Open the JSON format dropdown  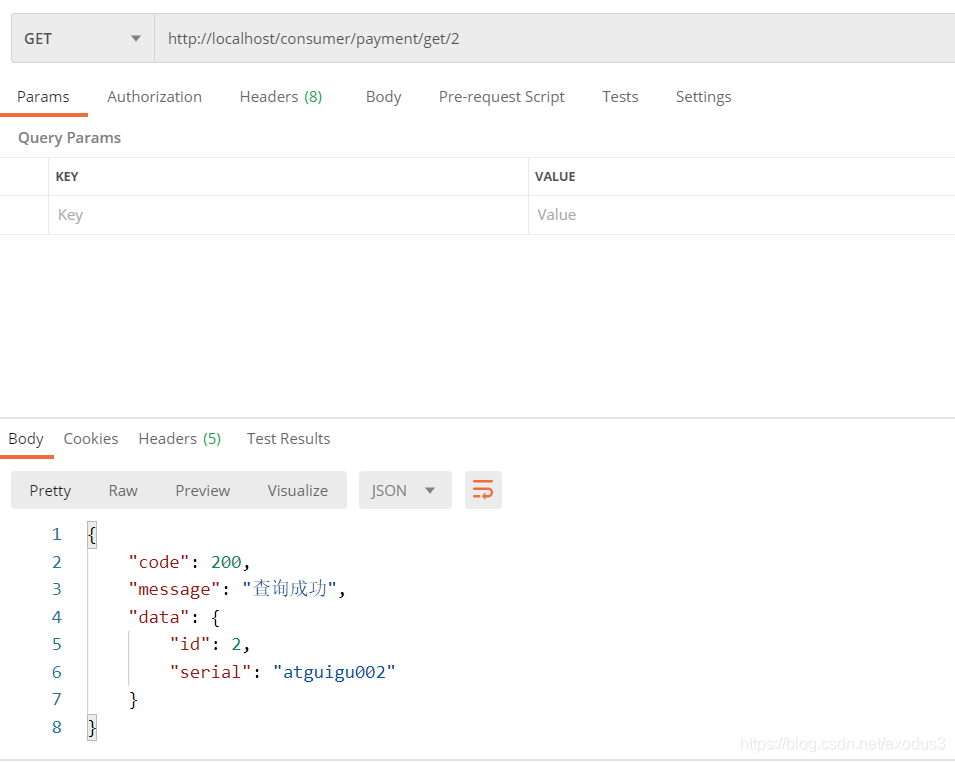coord(405,490)
